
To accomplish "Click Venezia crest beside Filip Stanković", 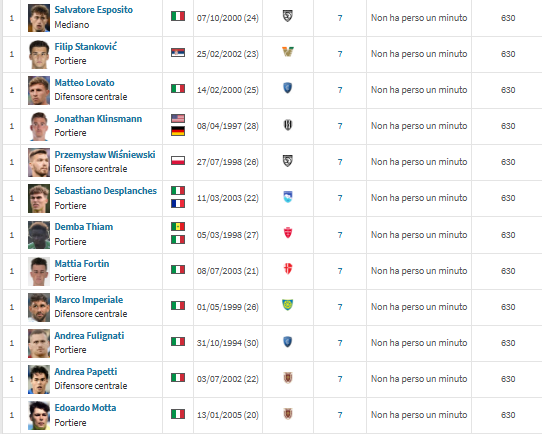I will 288,52.
